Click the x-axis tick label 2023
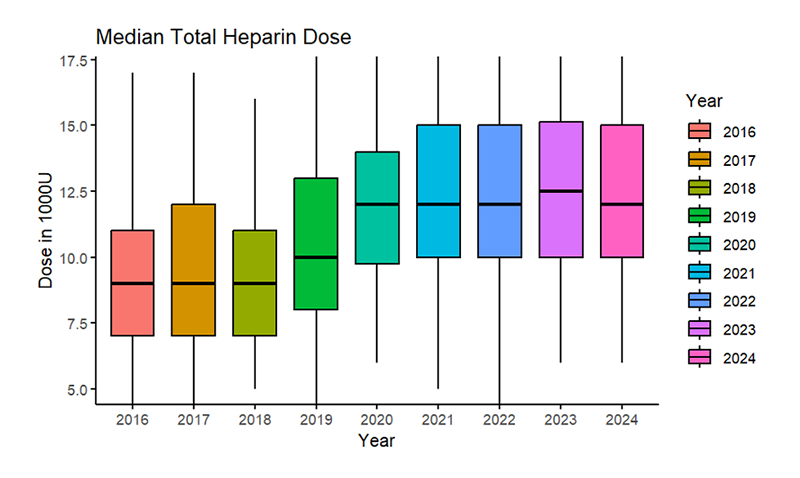This screenshot has width=800, height=478. point(561,420)
